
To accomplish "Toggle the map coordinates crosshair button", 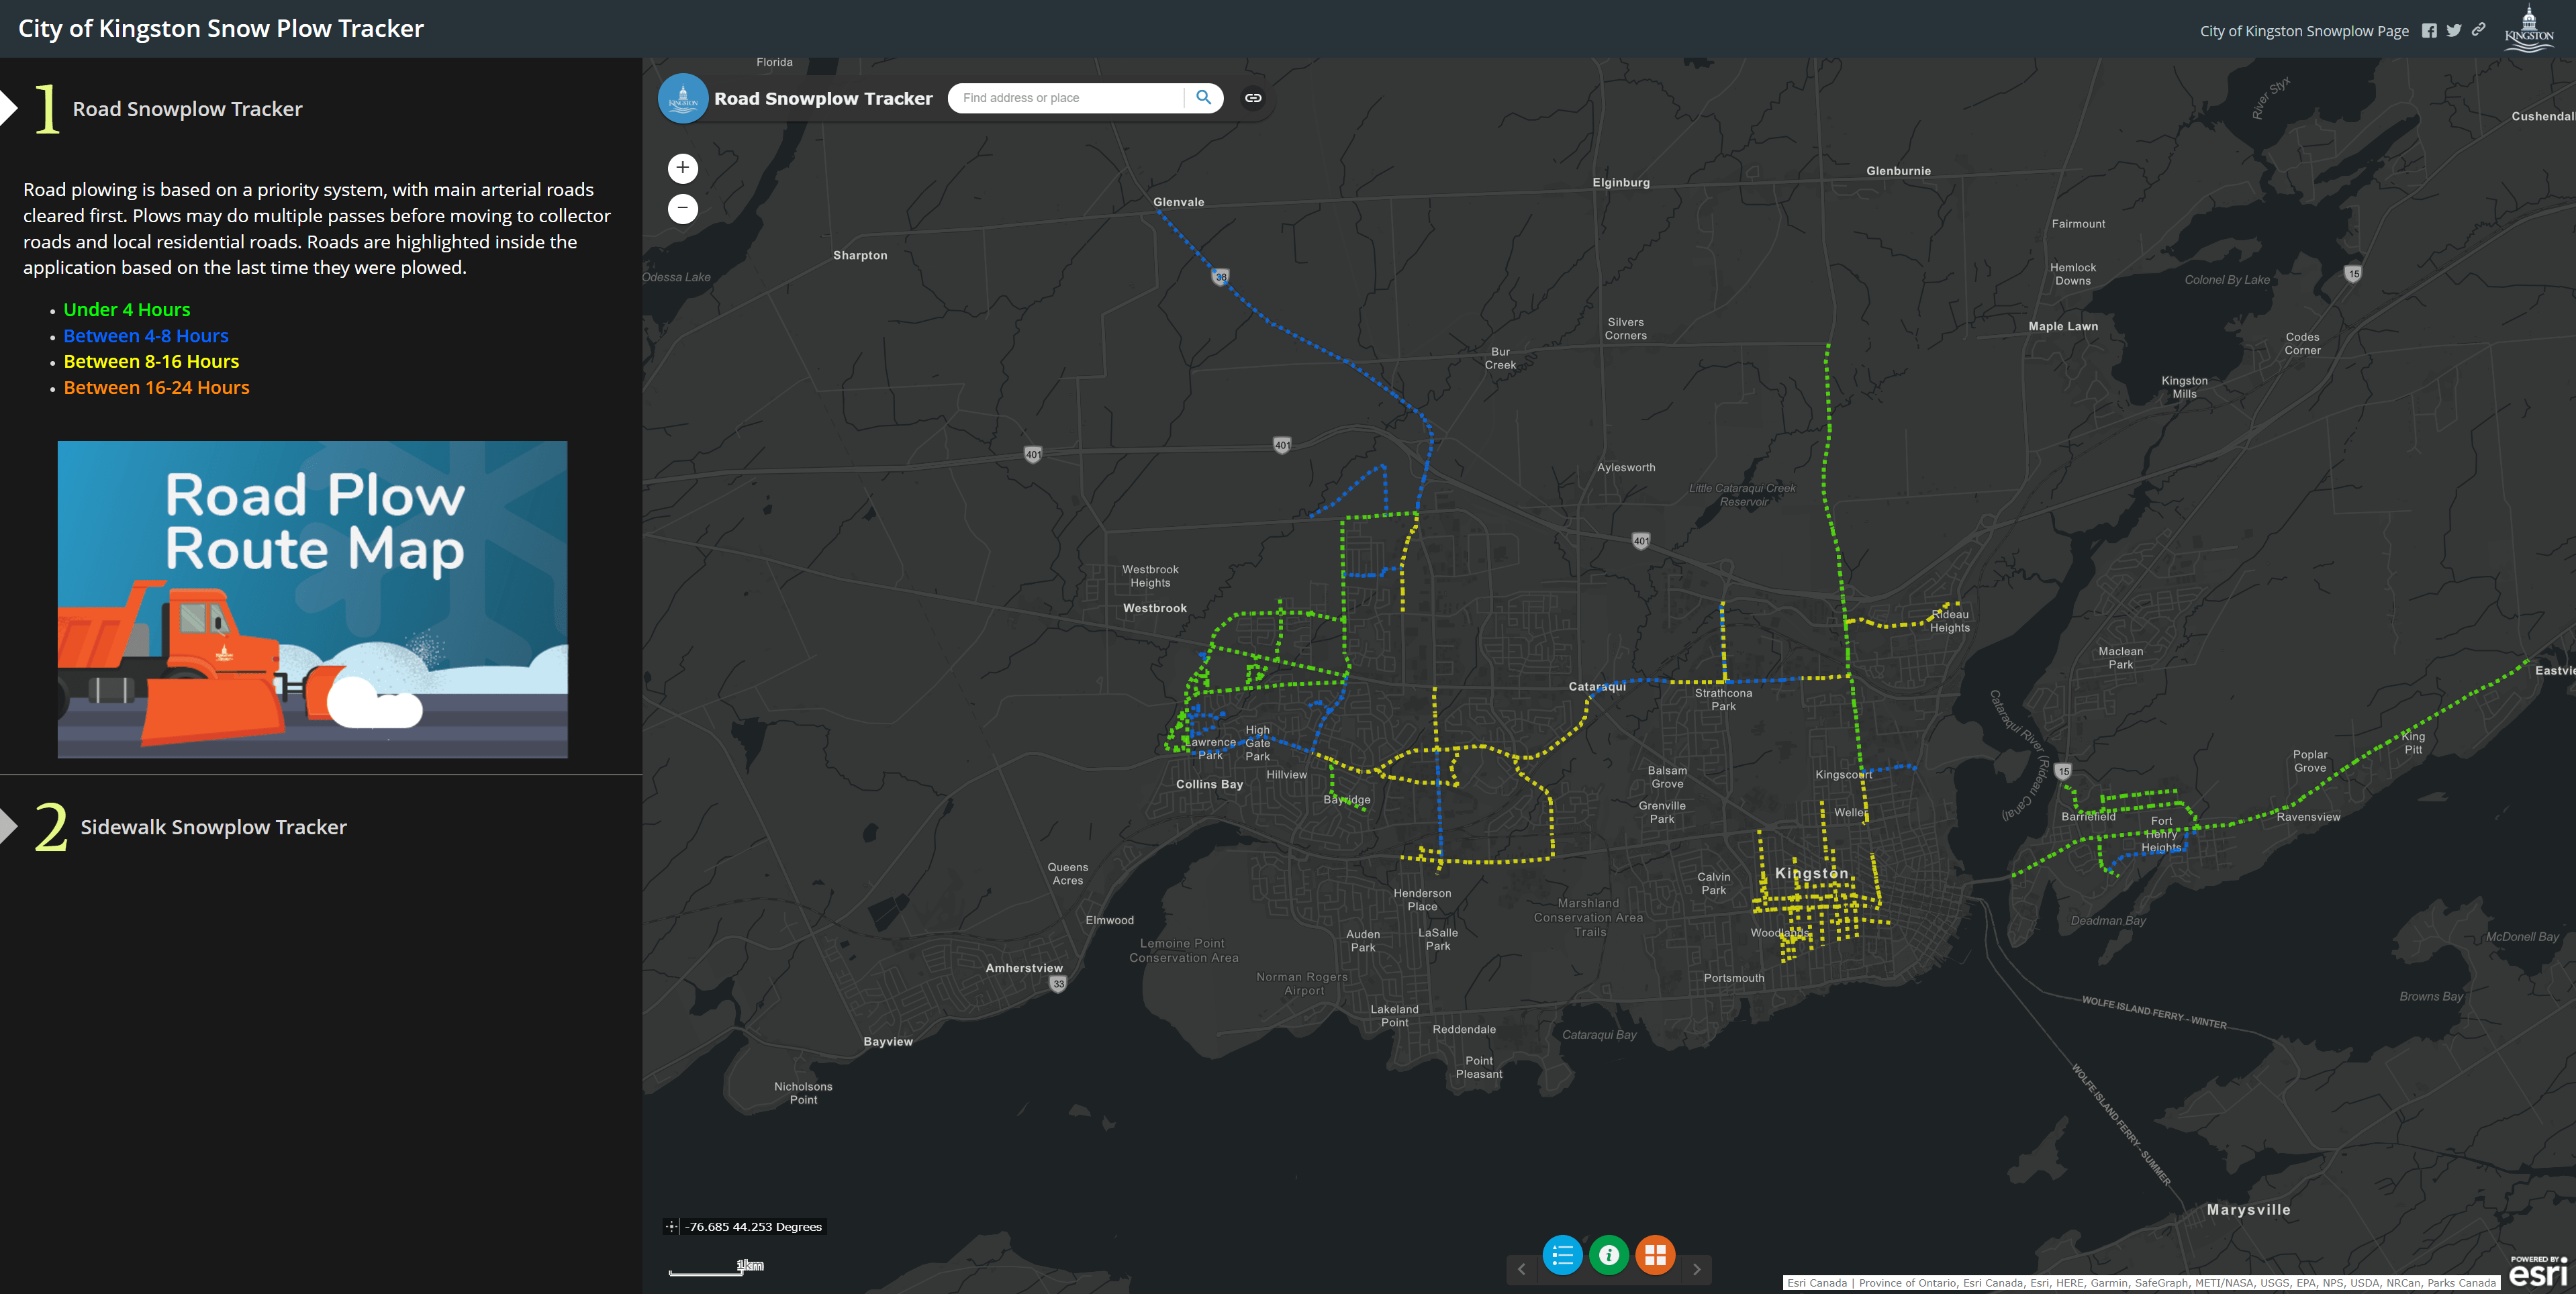I will [672, 1227].
